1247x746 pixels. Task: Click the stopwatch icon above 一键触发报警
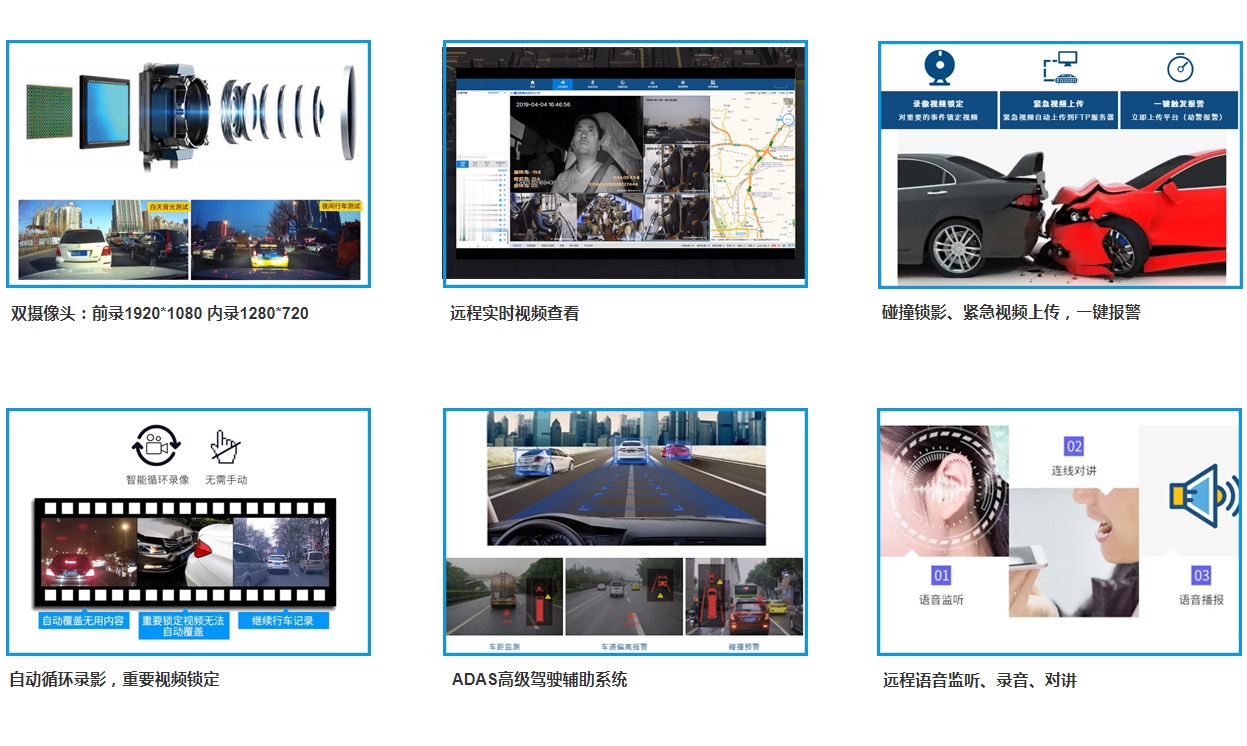tap(1180, 68)
